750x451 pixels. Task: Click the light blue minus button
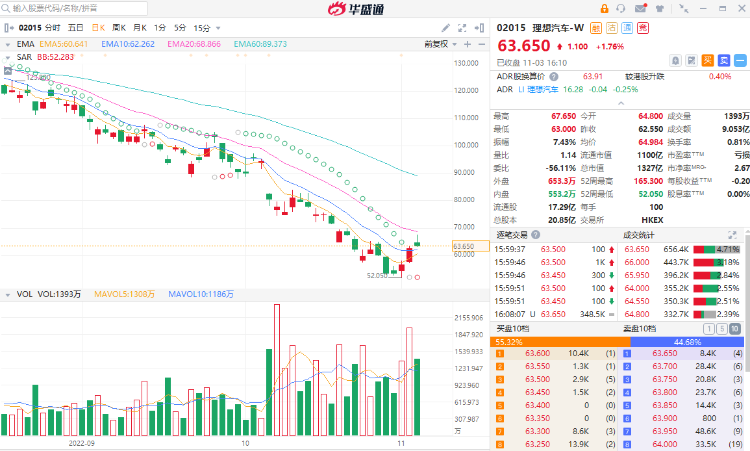point(740,60)
